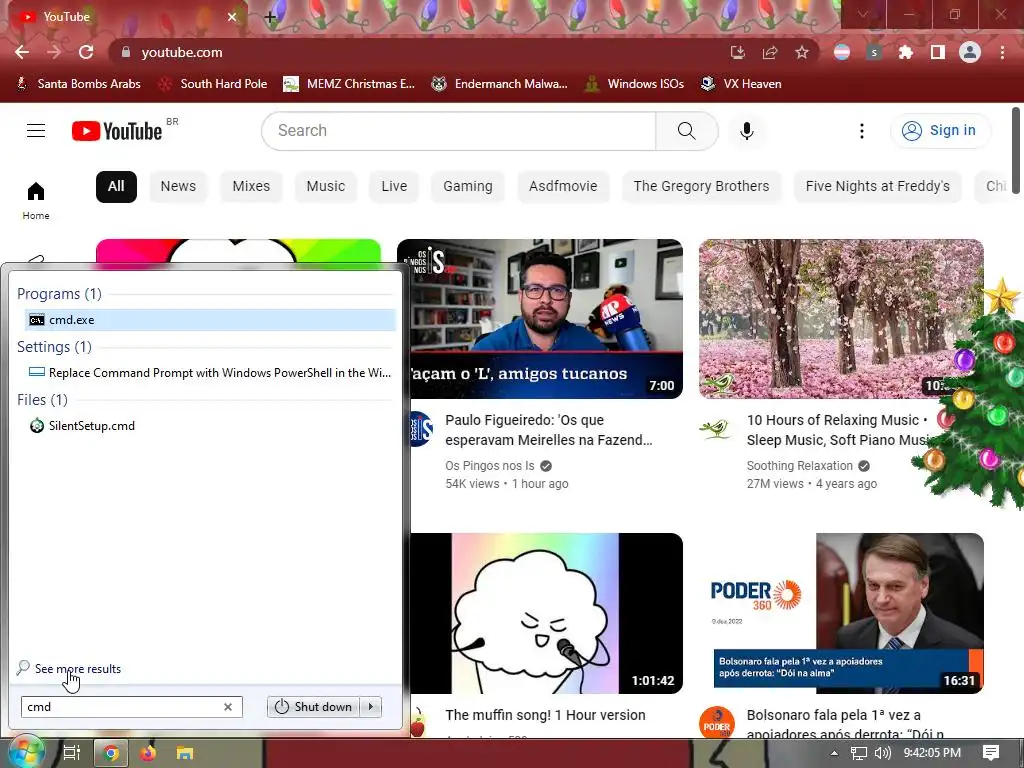Go to Home in YouTube sidebar
This screenshot has height=768, width=1024.
click(x=36, y=200)
